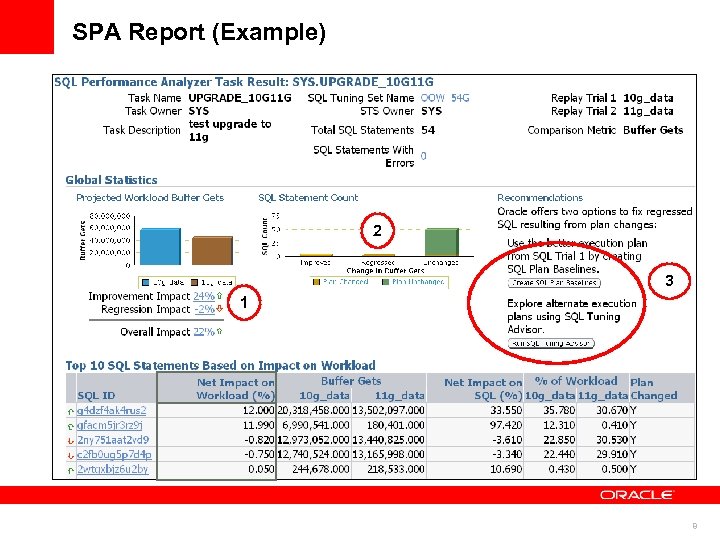The image size is (720, 540).
Task: Open SQL ID 2ny751aat2vd9 link
Action: [113, 440]
